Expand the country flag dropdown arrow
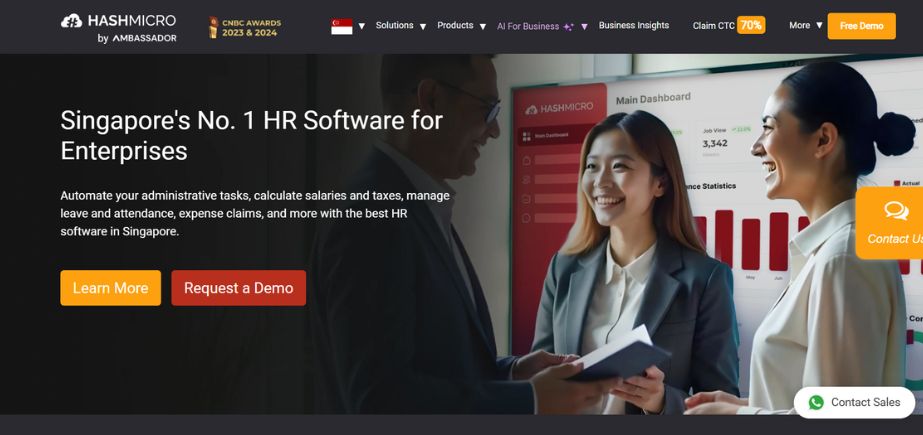Viewport: 923px width, 435px height. pos(361,26)
